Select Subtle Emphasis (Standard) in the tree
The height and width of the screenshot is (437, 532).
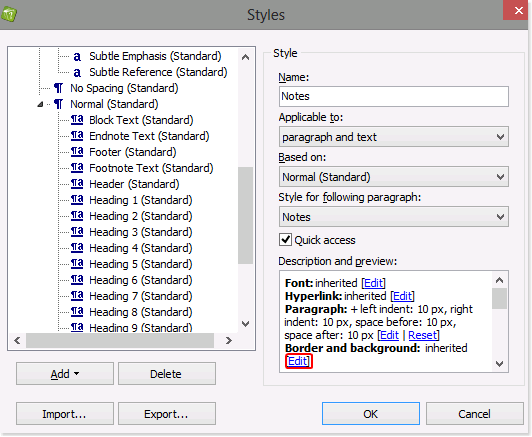tap(155, 56)
